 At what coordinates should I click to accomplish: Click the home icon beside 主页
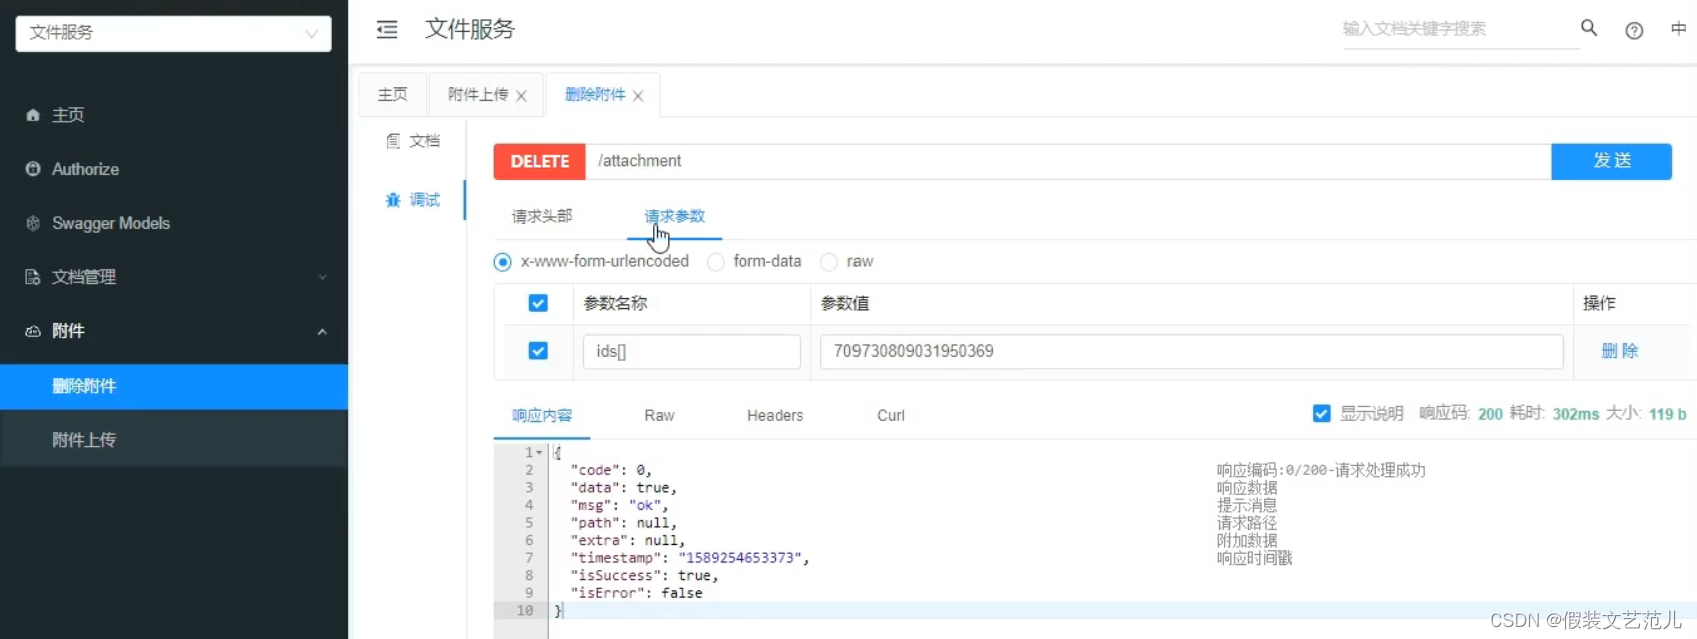point(33,115)
